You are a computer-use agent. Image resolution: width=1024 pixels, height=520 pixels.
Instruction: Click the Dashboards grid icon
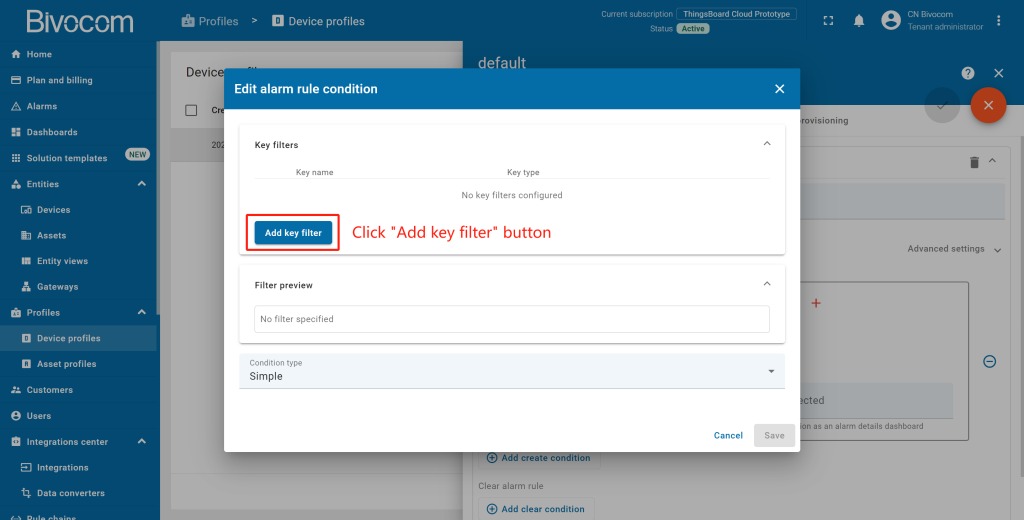[x=16, y=132]
